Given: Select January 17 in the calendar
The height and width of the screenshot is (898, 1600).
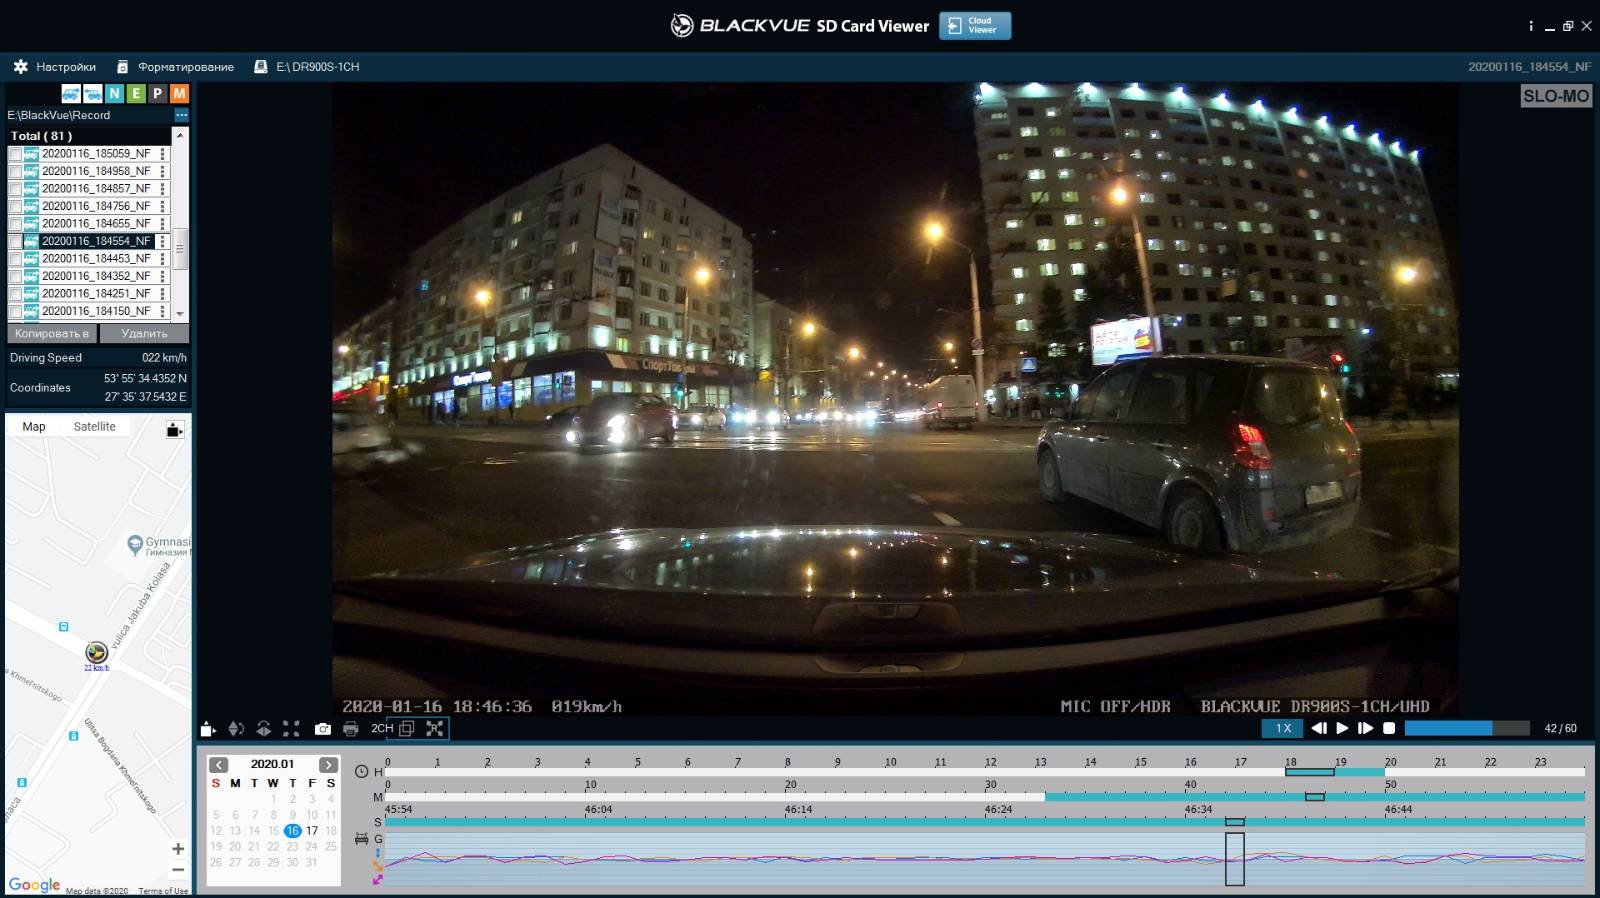Looking at the screenshot, I should click(x=312, y=831).
